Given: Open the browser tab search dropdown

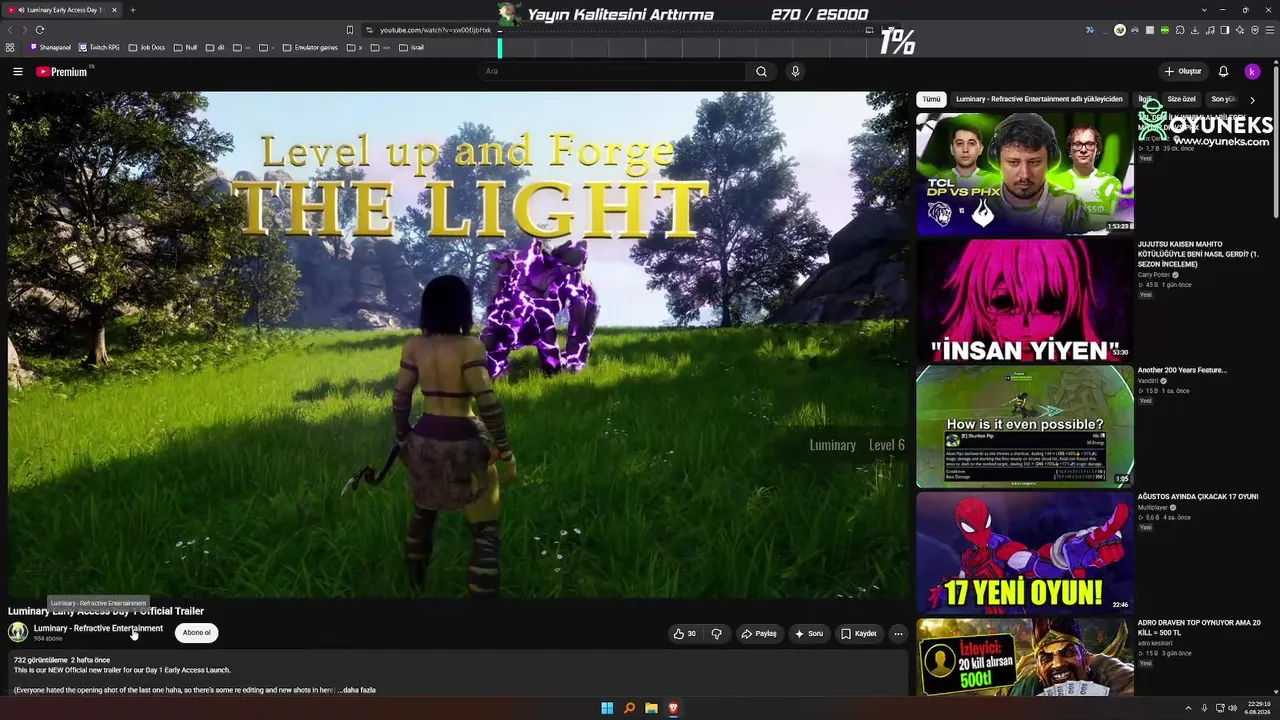Looking at the screenshot, I should [x=1204, y=10].
